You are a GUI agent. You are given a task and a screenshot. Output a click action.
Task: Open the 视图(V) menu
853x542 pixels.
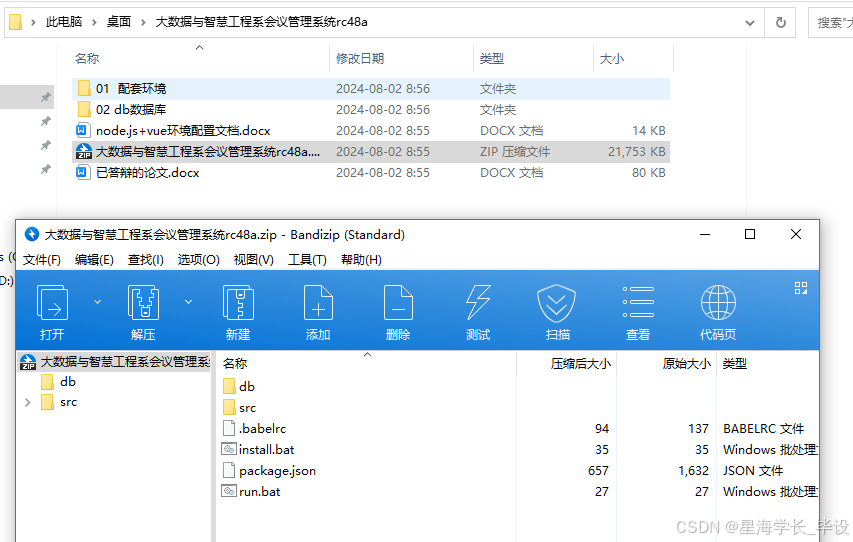point(254,260)
